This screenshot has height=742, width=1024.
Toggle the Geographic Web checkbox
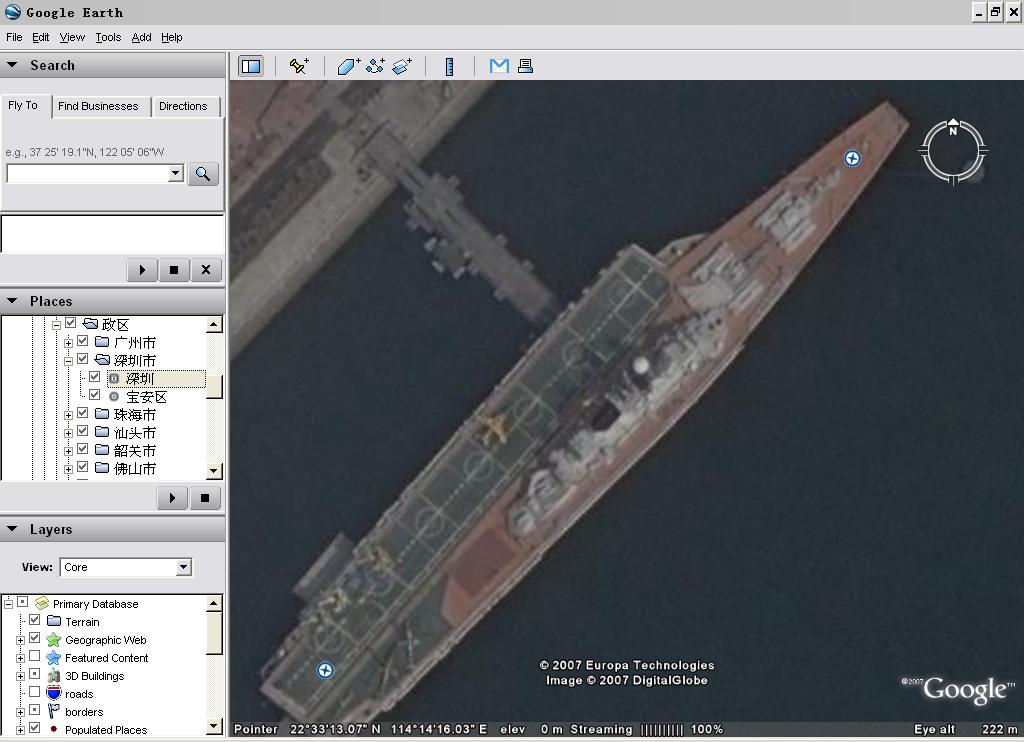coord(35,638)
